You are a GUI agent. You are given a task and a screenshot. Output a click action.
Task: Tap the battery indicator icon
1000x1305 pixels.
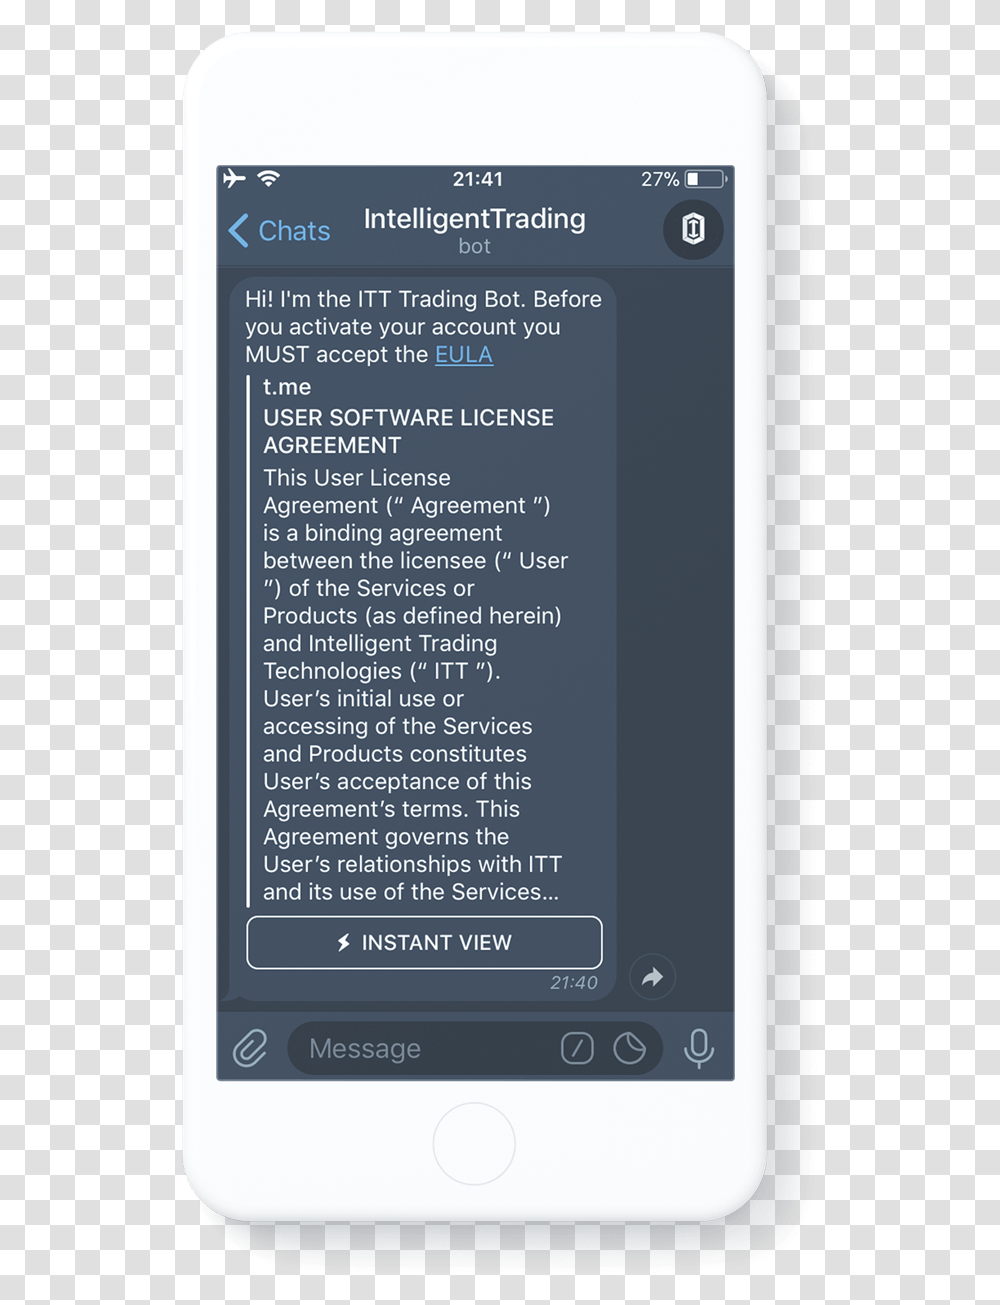click(x=705, y=179)
